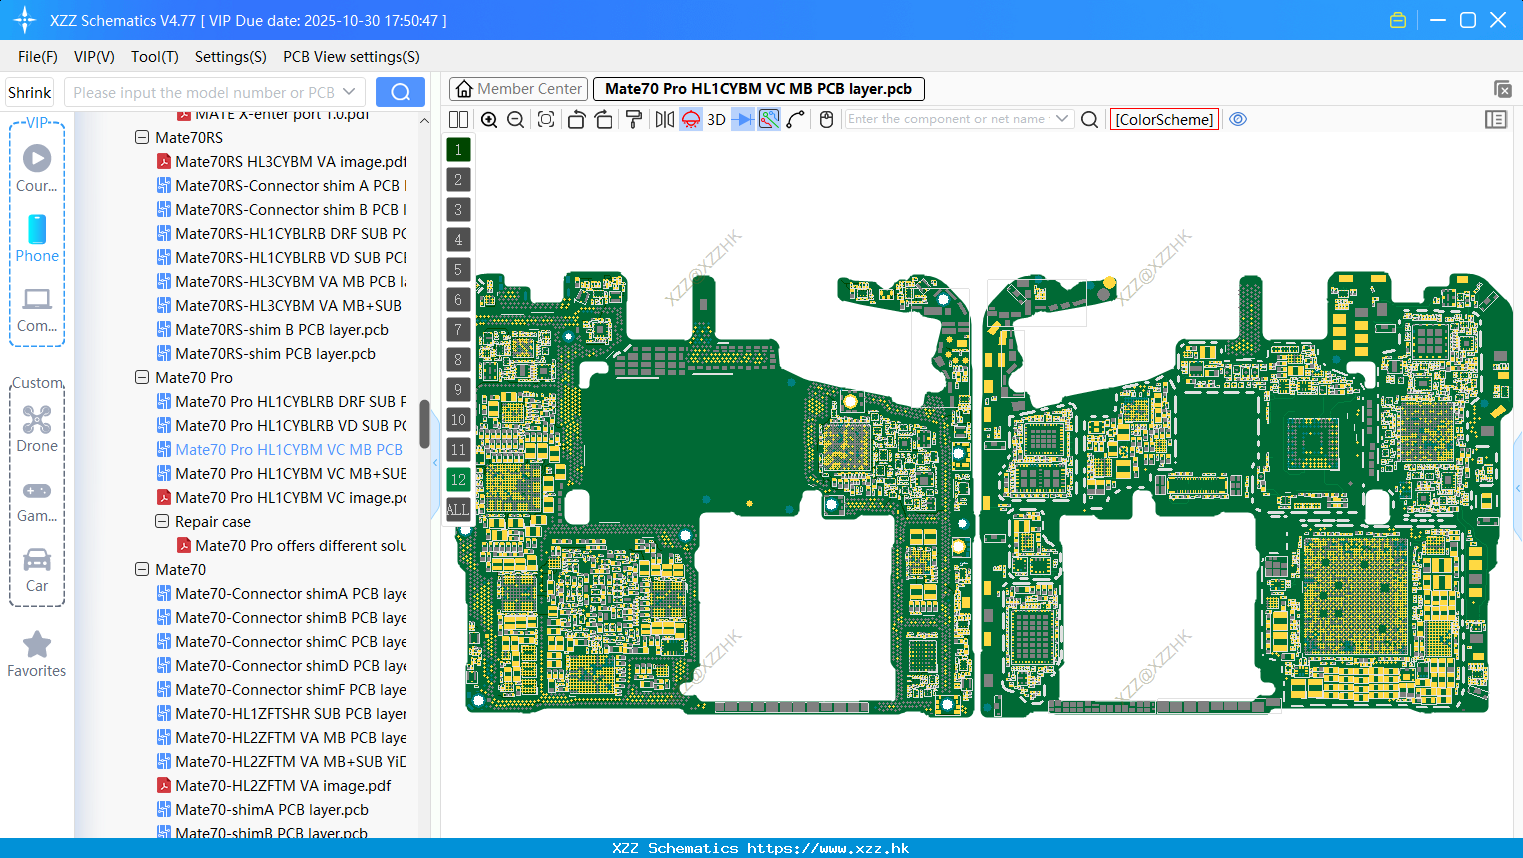Open the Settings(S) menu
Viewport: 1523px width, 858px height.
[x=231, y=57]
